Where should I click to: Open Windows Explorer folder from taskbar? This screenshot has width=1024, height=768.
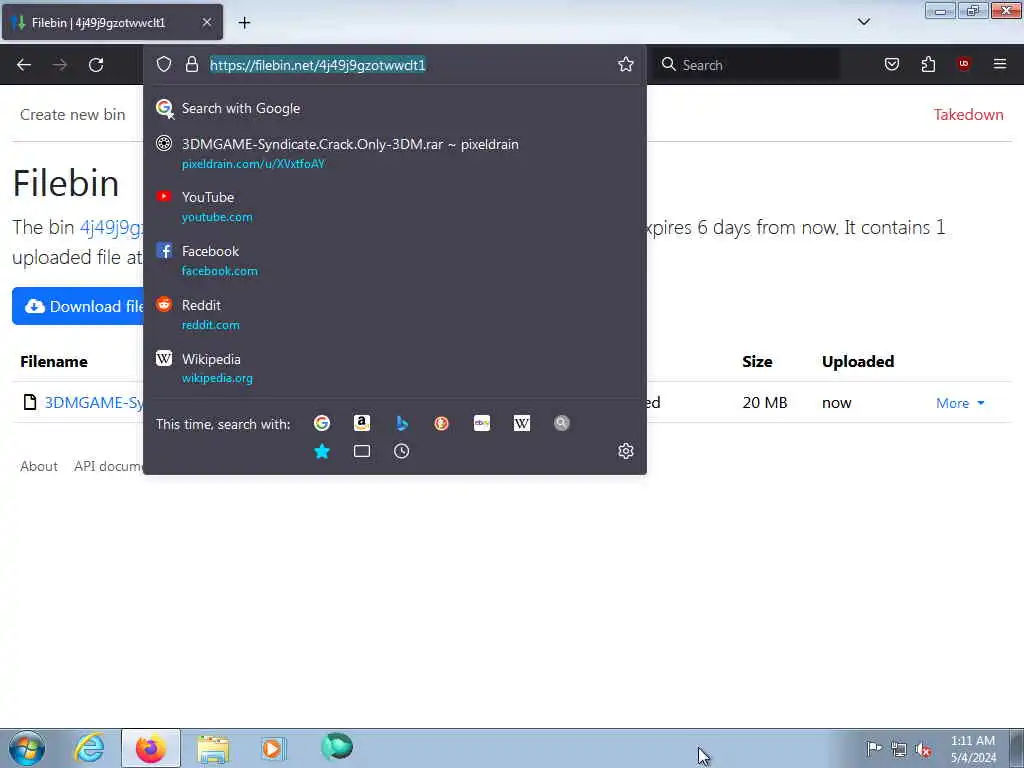click(x=213, y=748)
